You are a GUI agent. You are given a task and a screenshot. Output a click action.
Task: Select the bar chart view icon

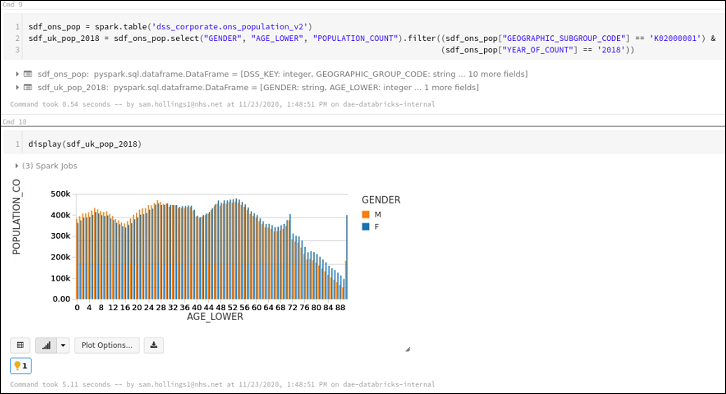(46, 345)
